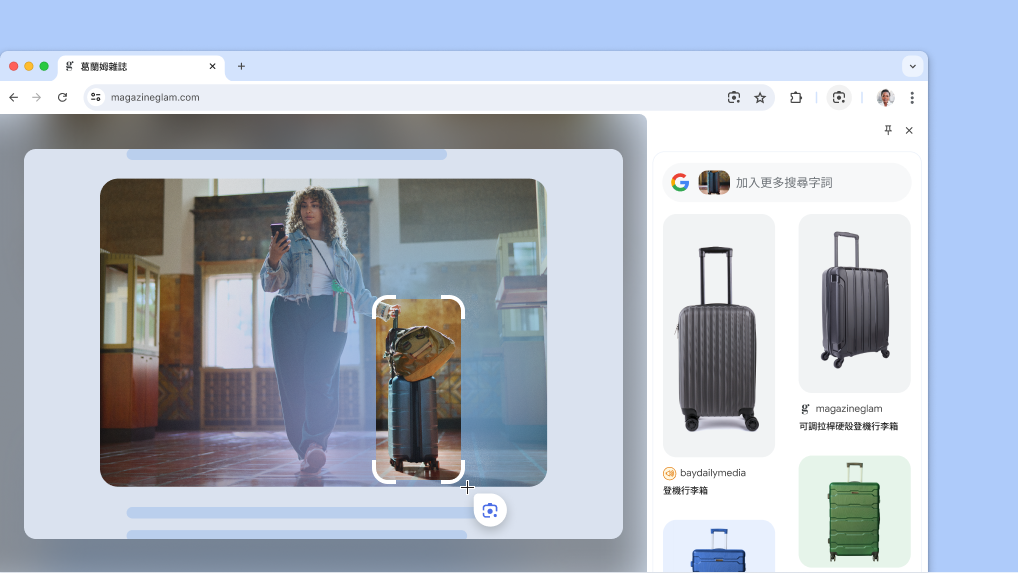The image size is (1018, 573).
Task: Click the Google logo in search box
Action: click(680, 182)
